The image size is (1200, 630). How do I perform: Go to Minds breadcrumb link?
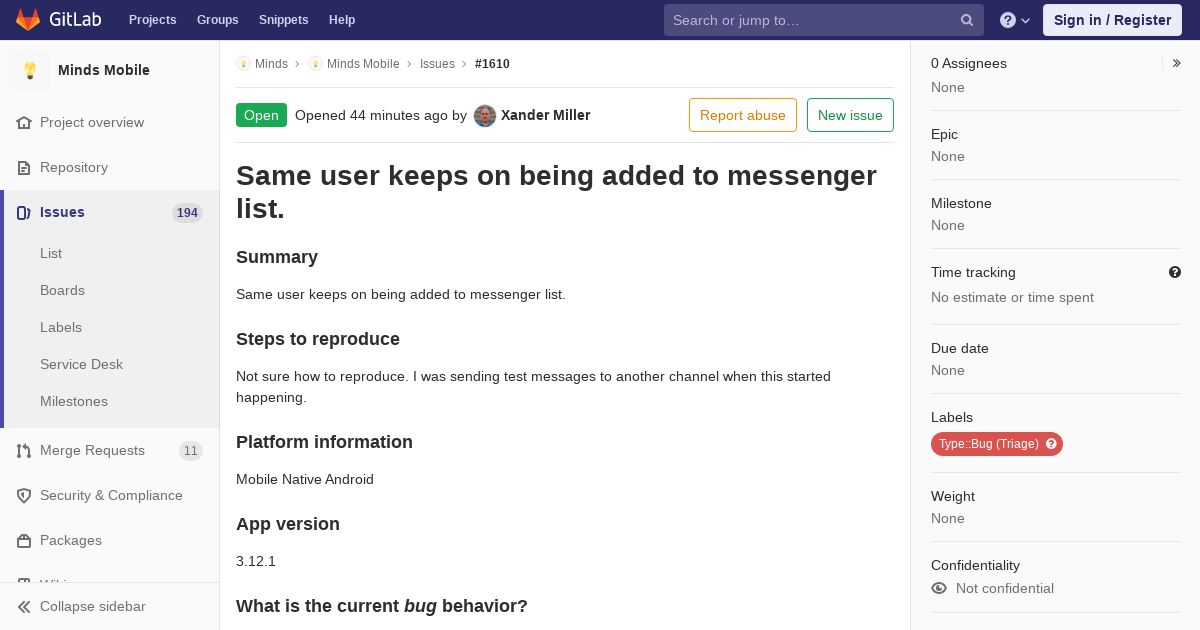(x=271, y=63)
